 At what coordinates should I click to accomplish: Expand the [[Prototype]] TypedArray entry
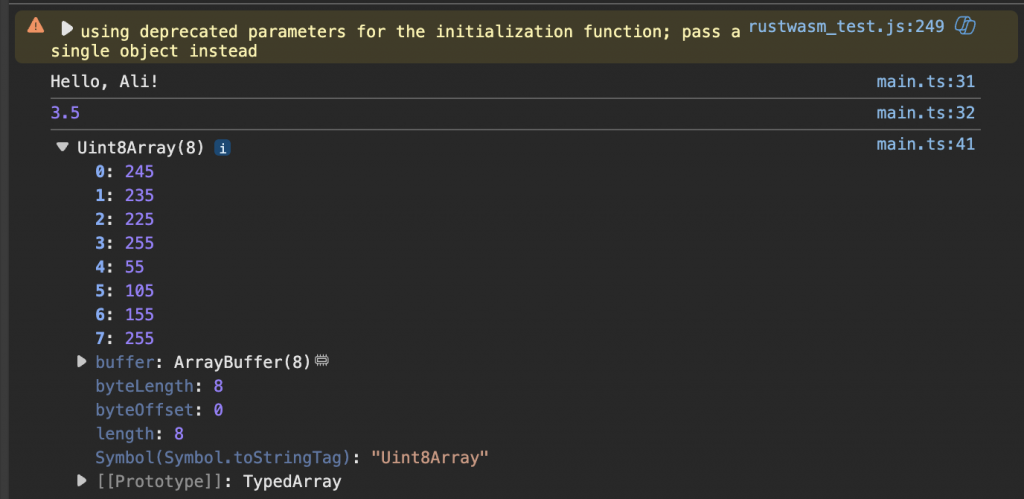coord(82,482)
